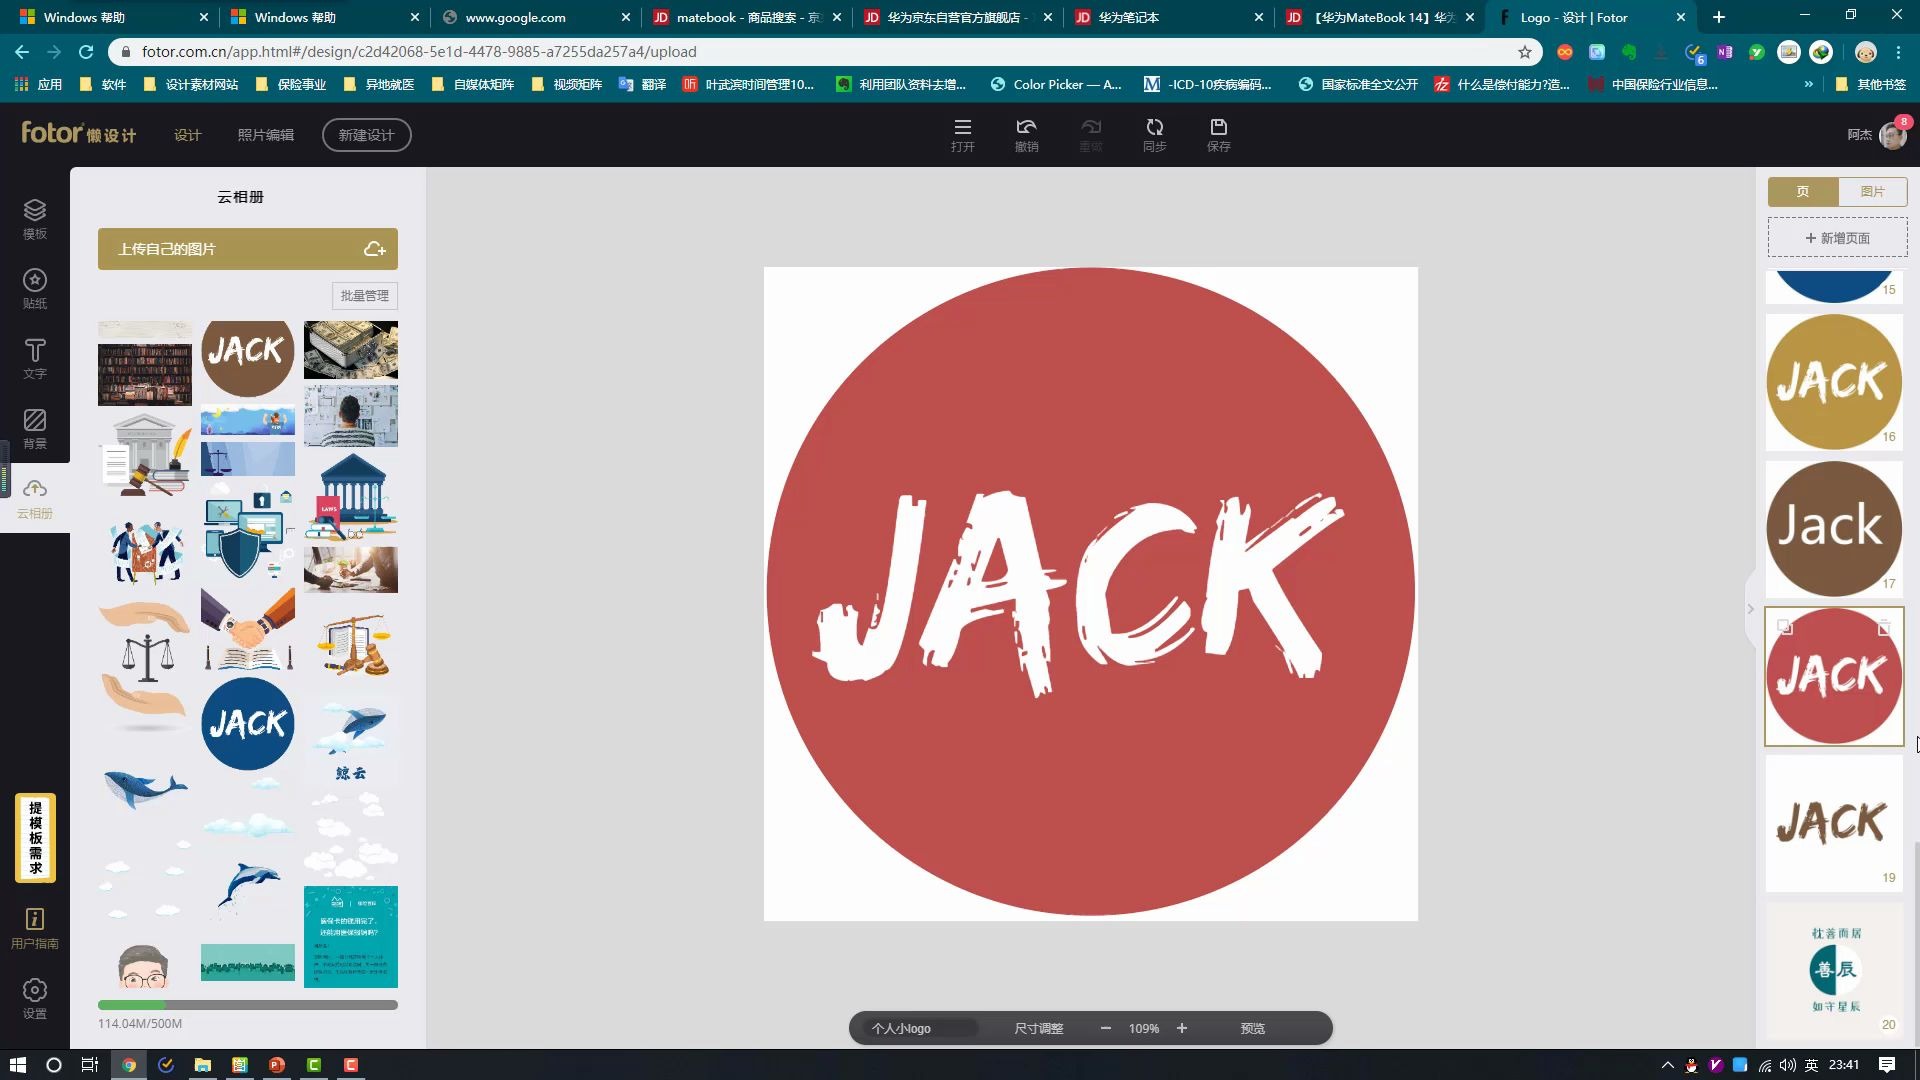Click the browser address bar URL
The image size is (1920, 1080).
click(x=419, y=52)
